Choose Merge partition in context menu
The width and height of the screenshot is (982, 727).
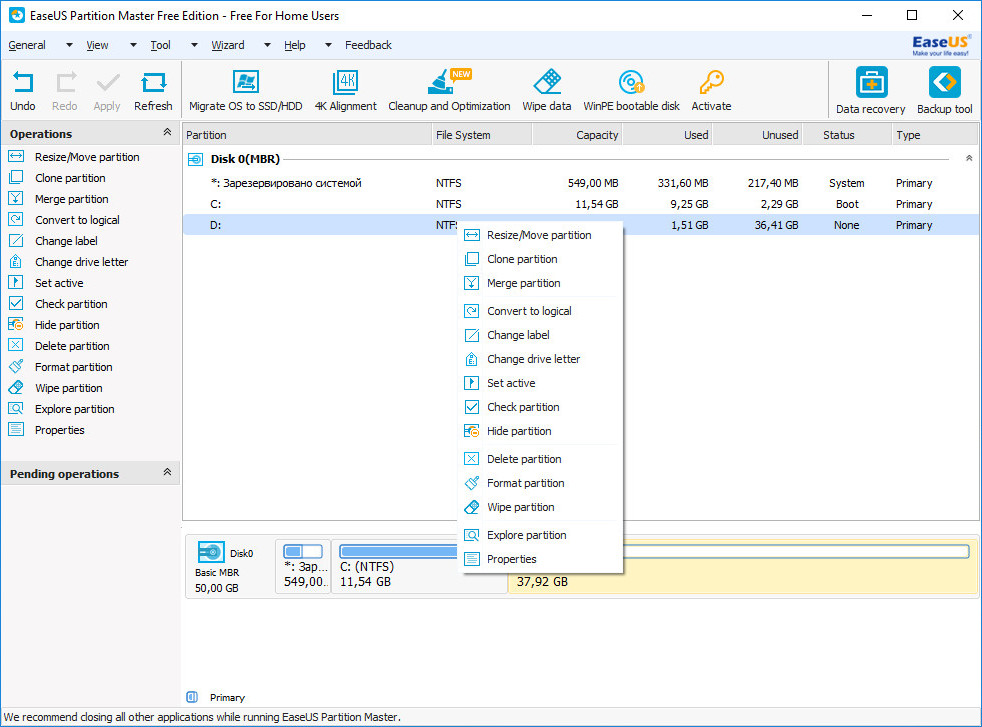click(540, 283)
